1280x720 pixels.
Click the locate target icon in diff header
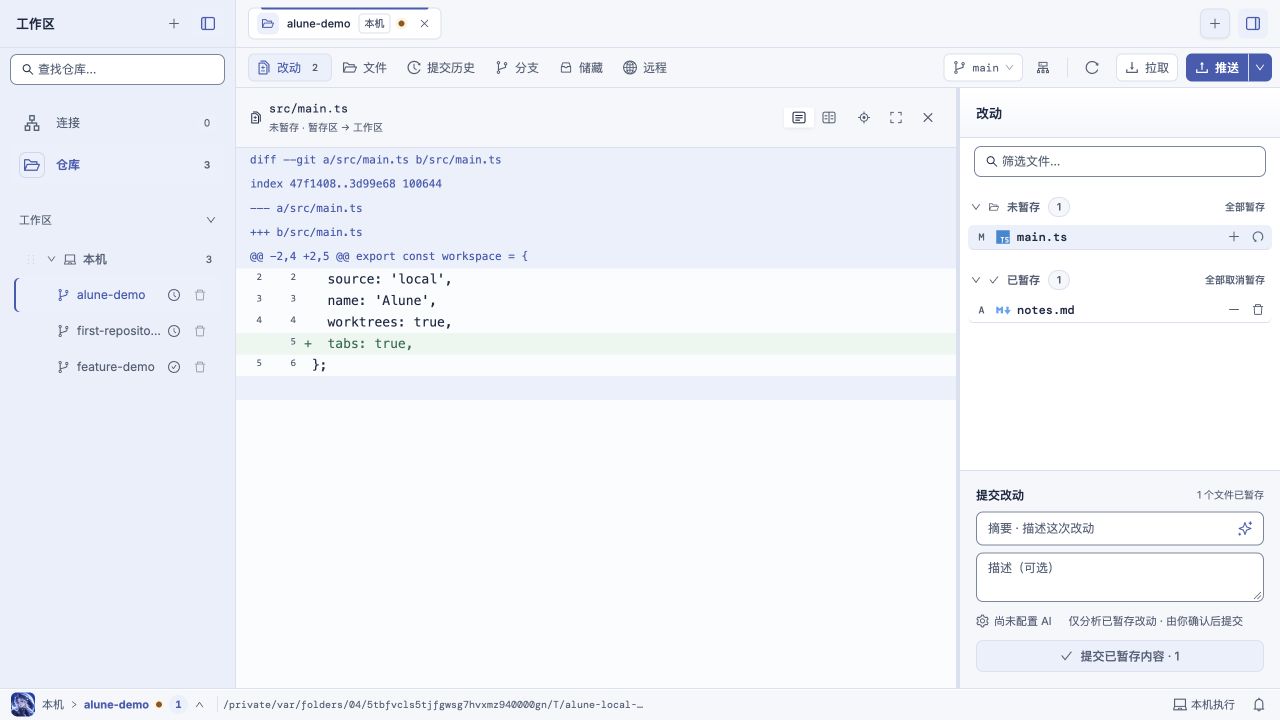(864, 118)
